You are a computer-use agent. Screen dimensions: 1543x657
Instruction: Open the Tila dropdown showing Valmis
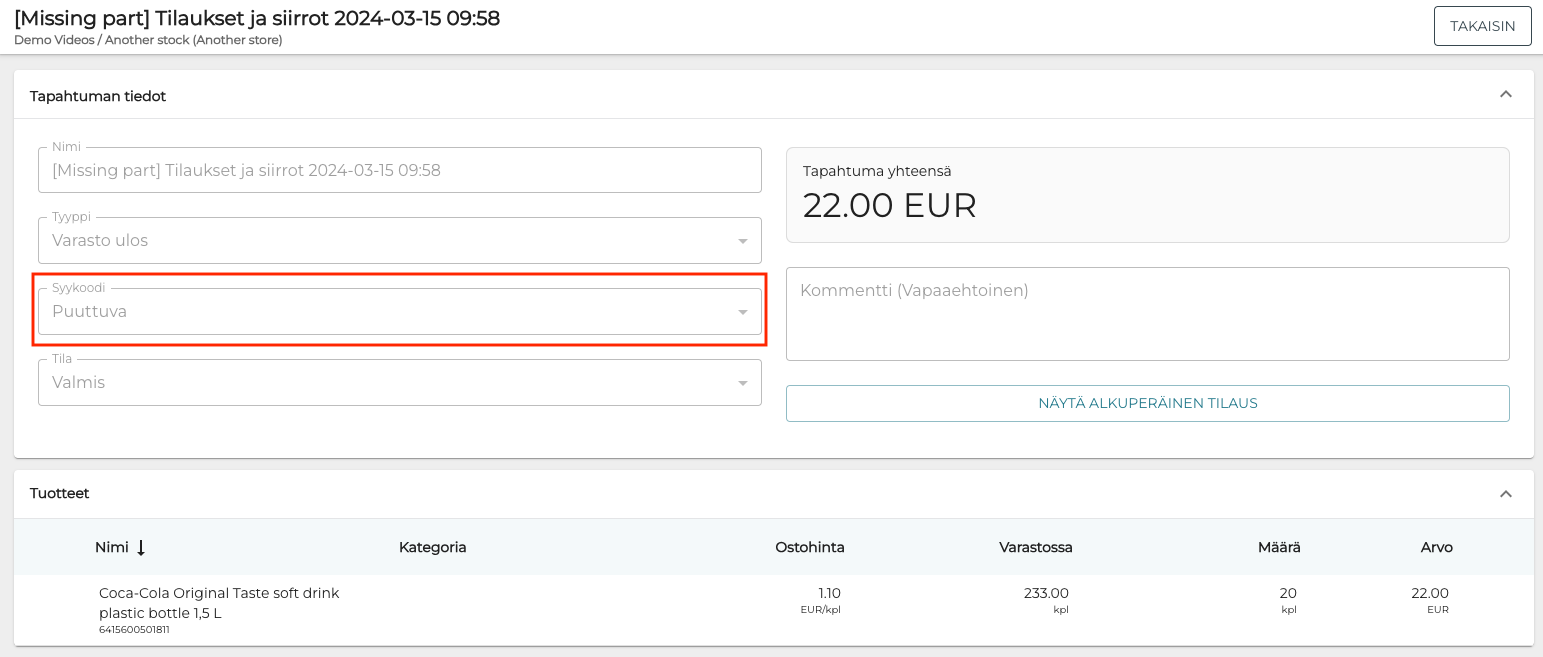click(399, 383)
